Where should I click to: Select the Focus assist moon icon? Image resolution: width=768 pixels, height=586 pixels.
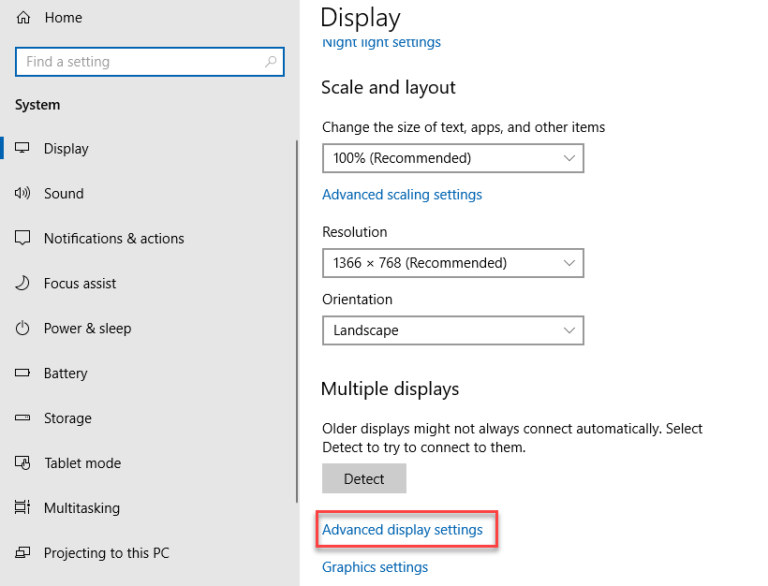(23, 284)
